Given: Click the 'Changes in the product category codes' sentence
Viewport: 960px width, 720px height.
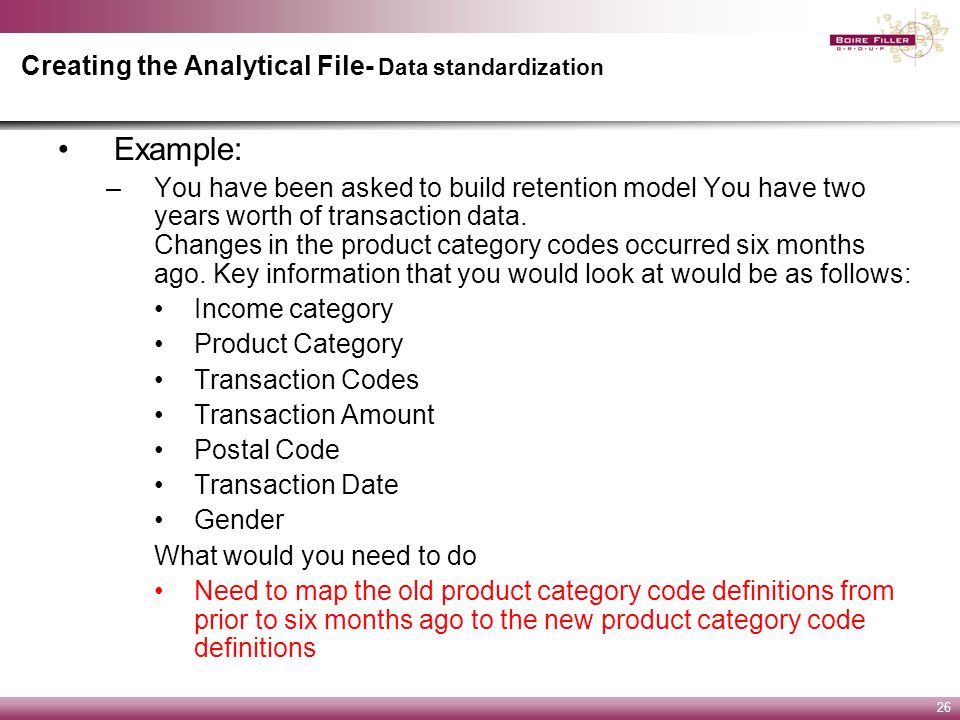Looking at the screenshot, I should tap(509, 245).
